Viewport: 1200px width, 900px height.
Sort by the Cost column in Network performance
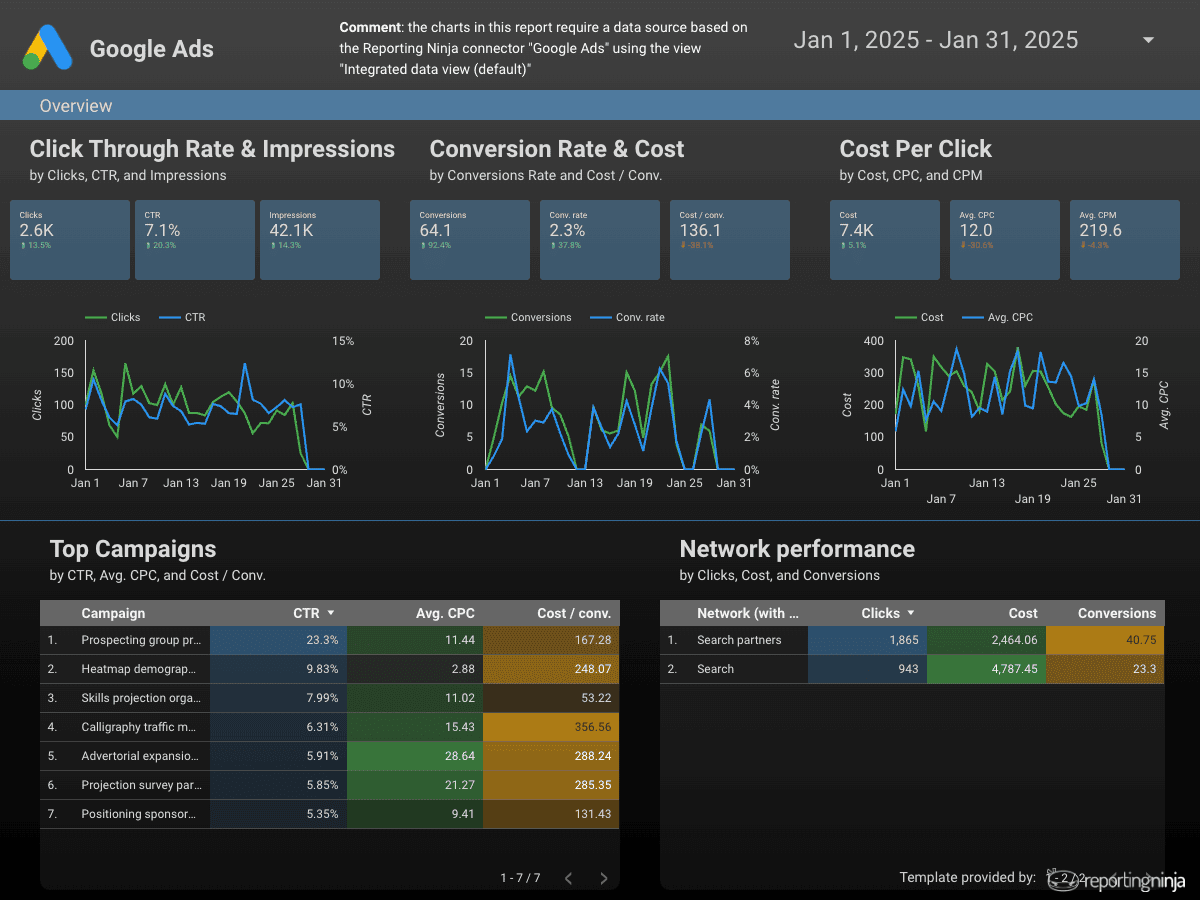[x=1022, y=613]
